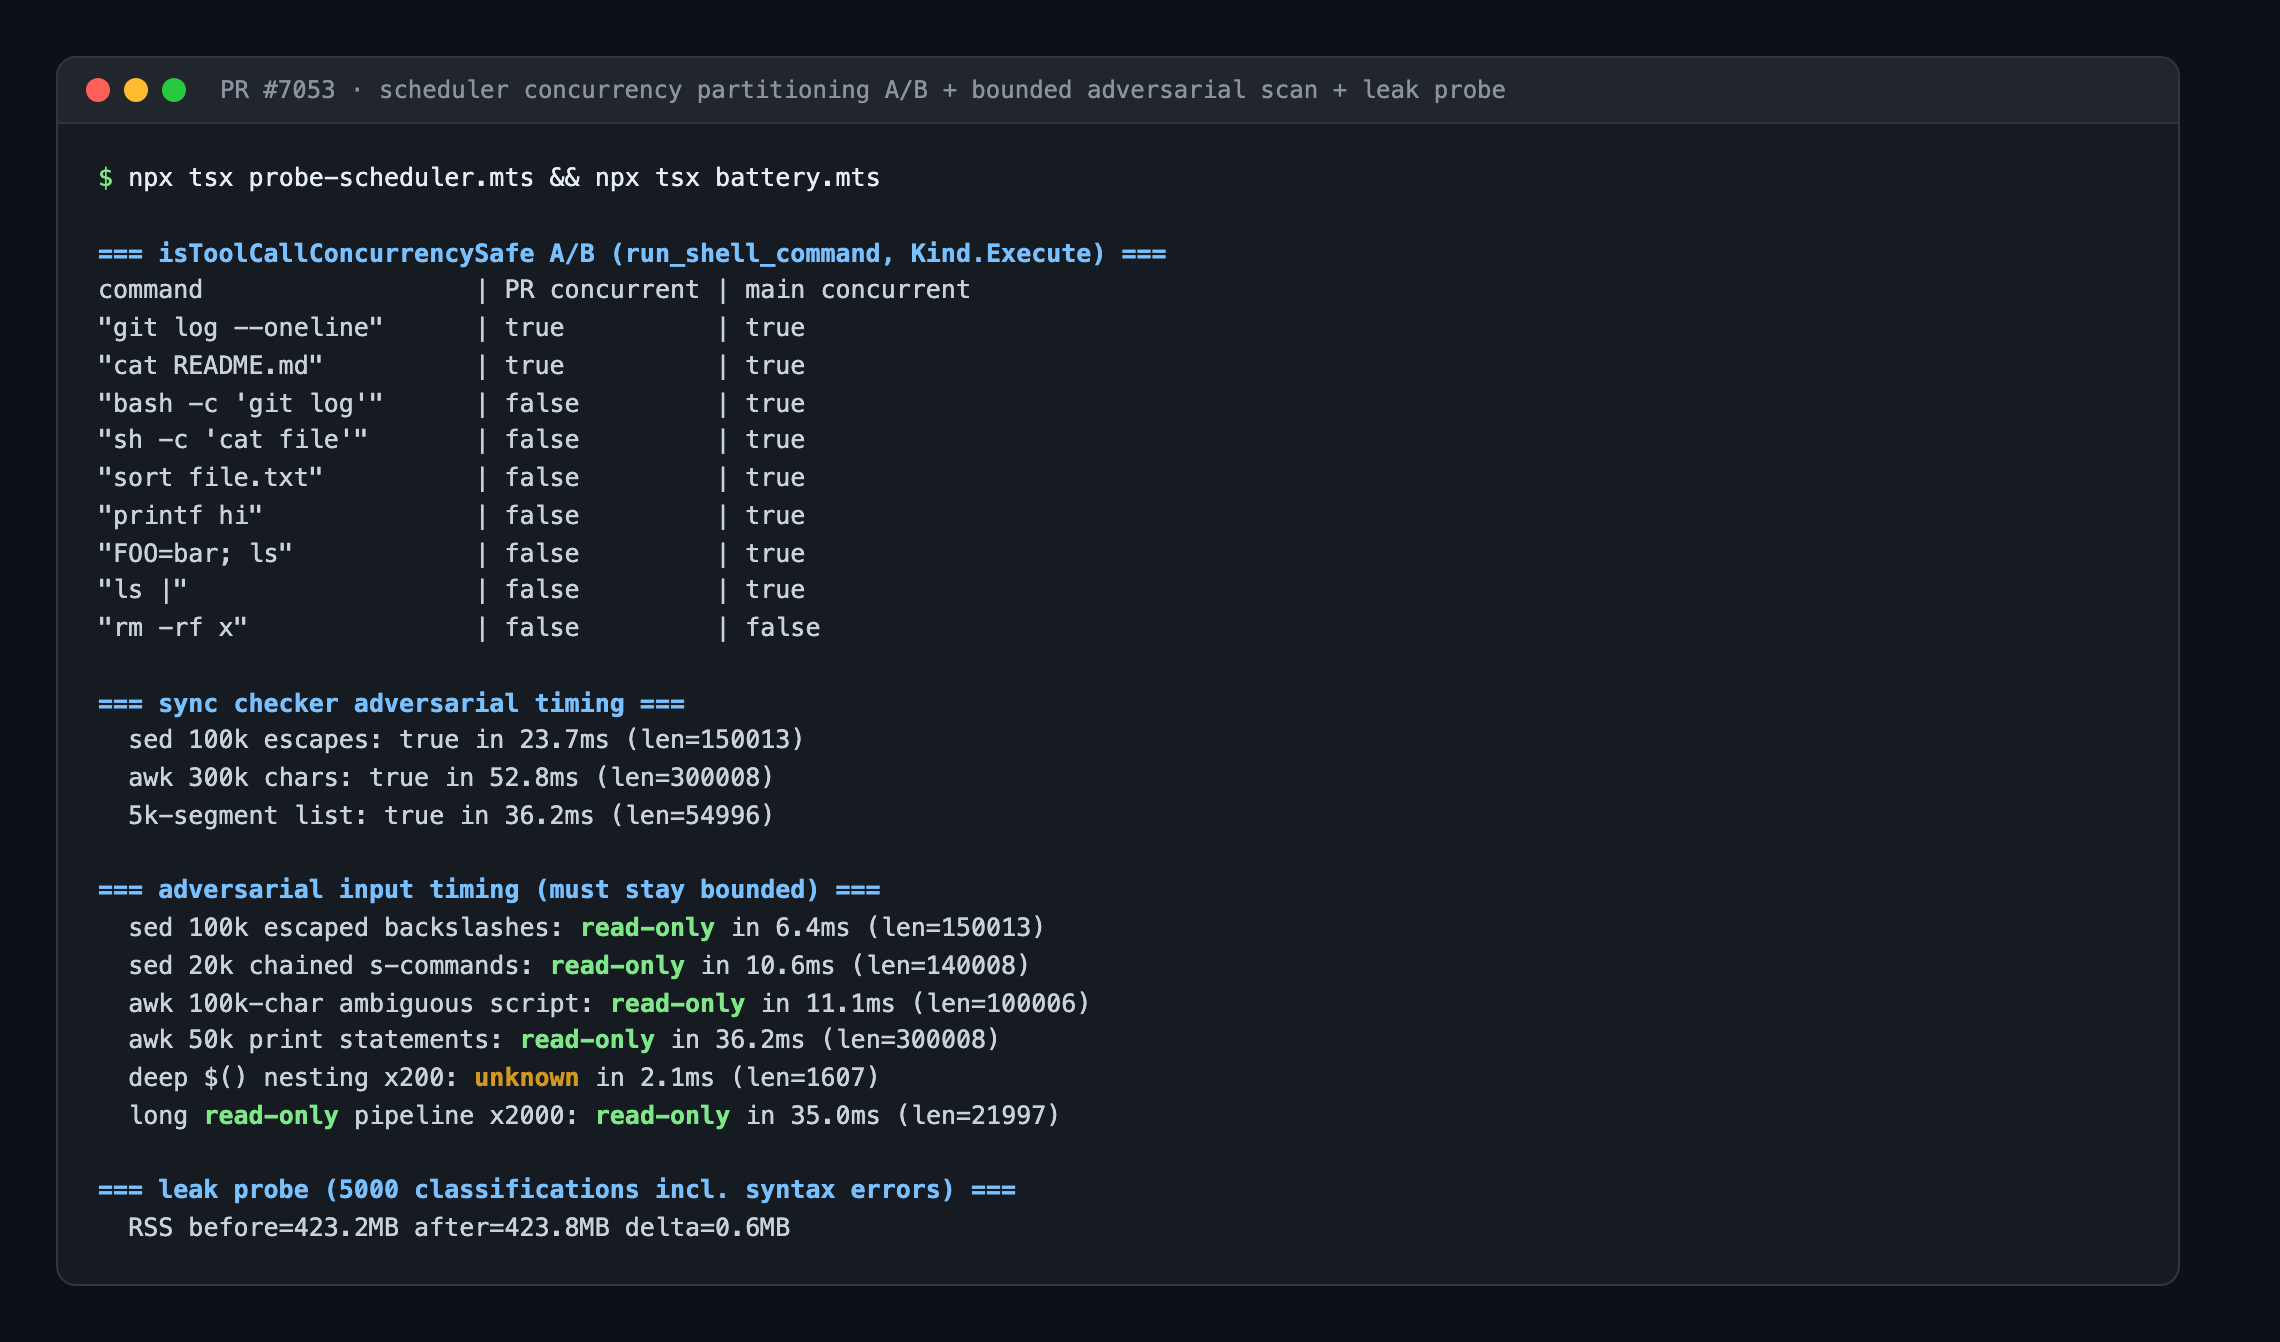This screenshot has height=1342, width=2280.
Task: Click "read-only" in the sed 20k chained row
Action: [x=617, y=966]
